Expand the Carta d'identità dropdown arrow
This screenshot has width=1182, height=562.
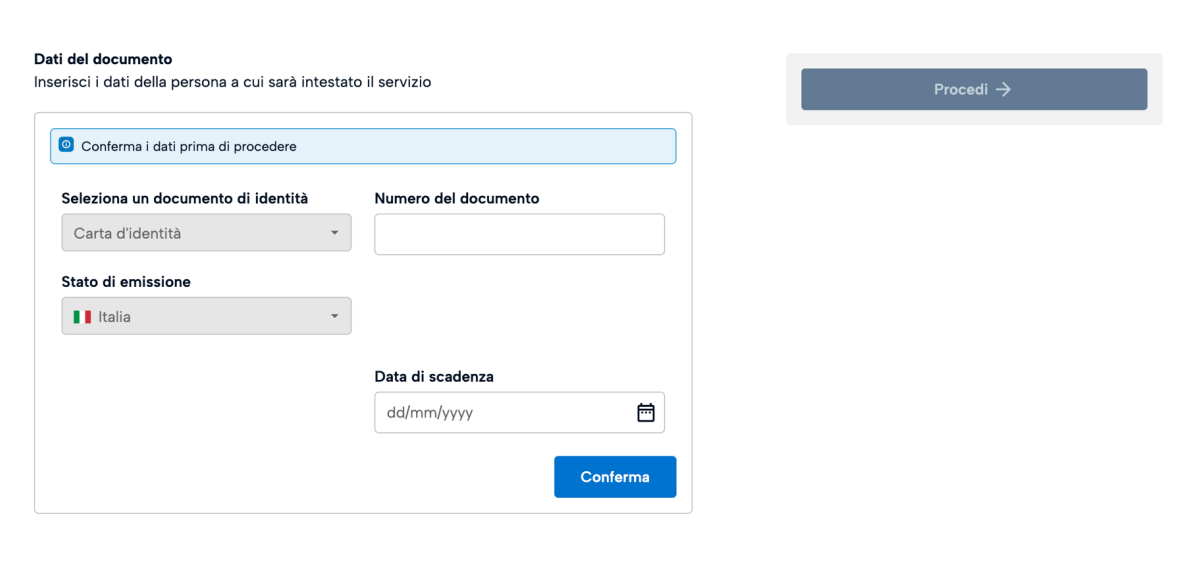click(335, 233)
